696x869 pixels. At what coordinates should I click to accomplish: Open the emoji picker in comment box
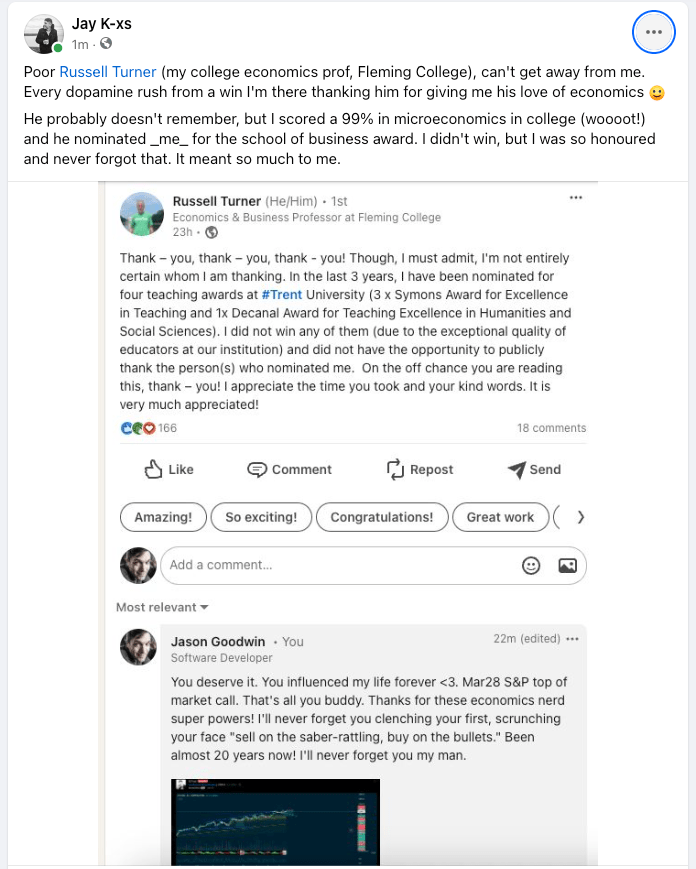532,565
